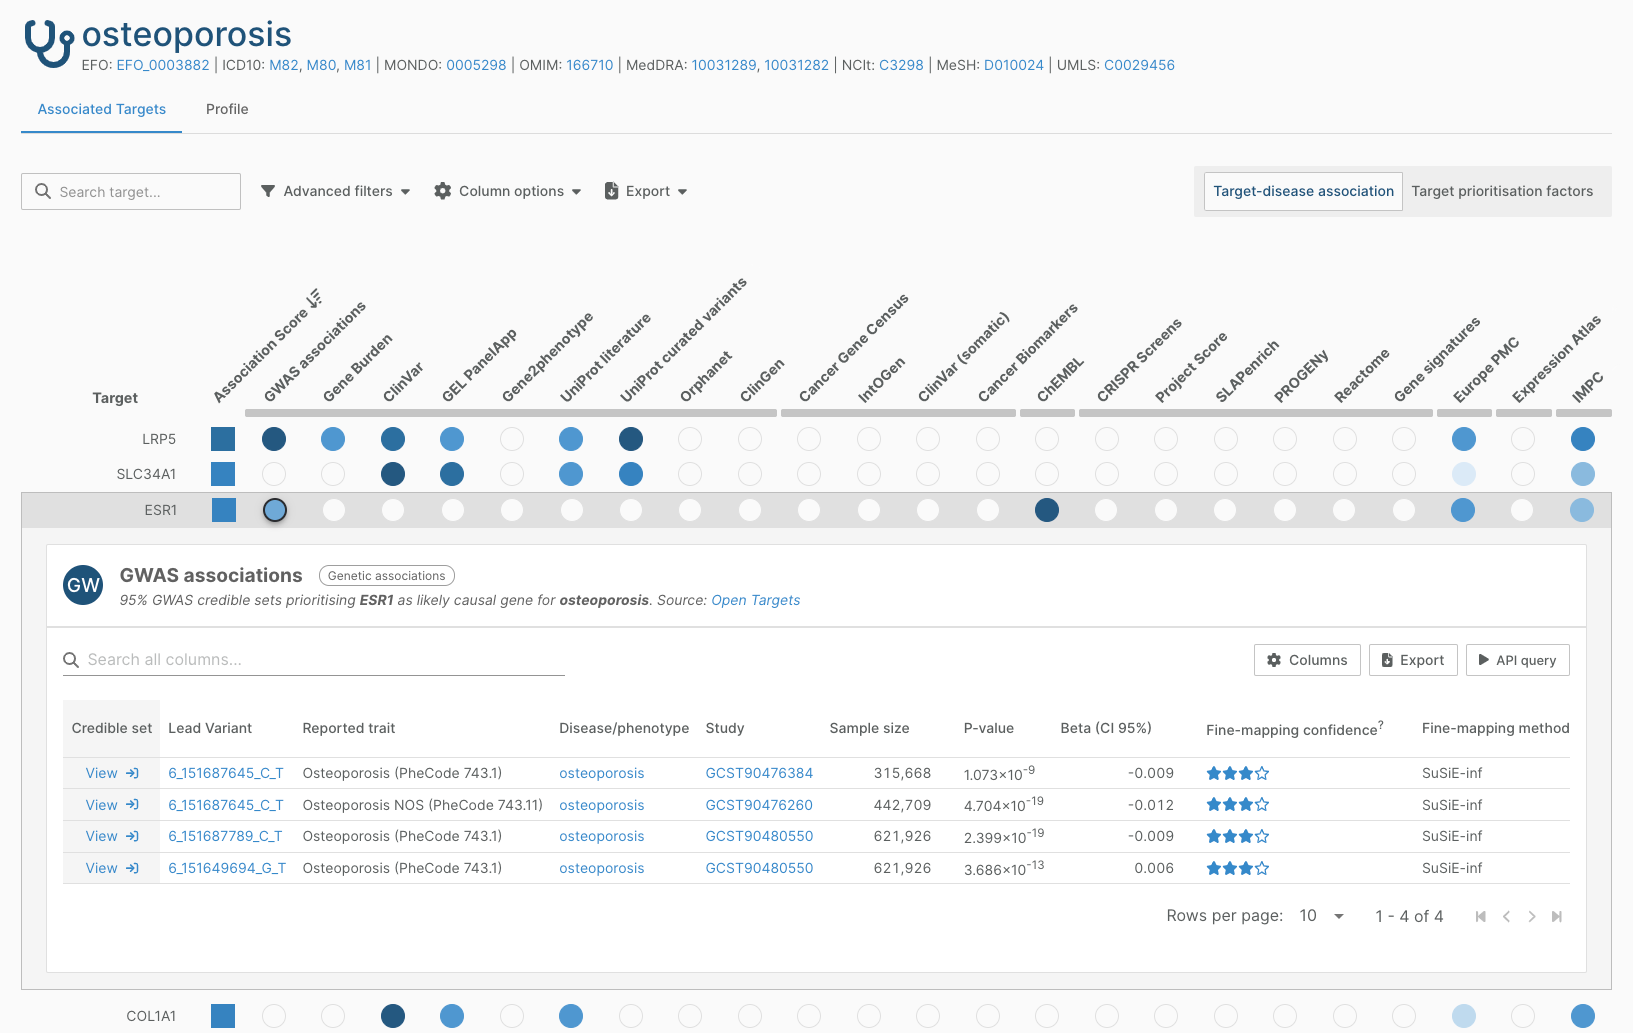
Task: Go to the previous page of results
Action: tap(1506, 916)
